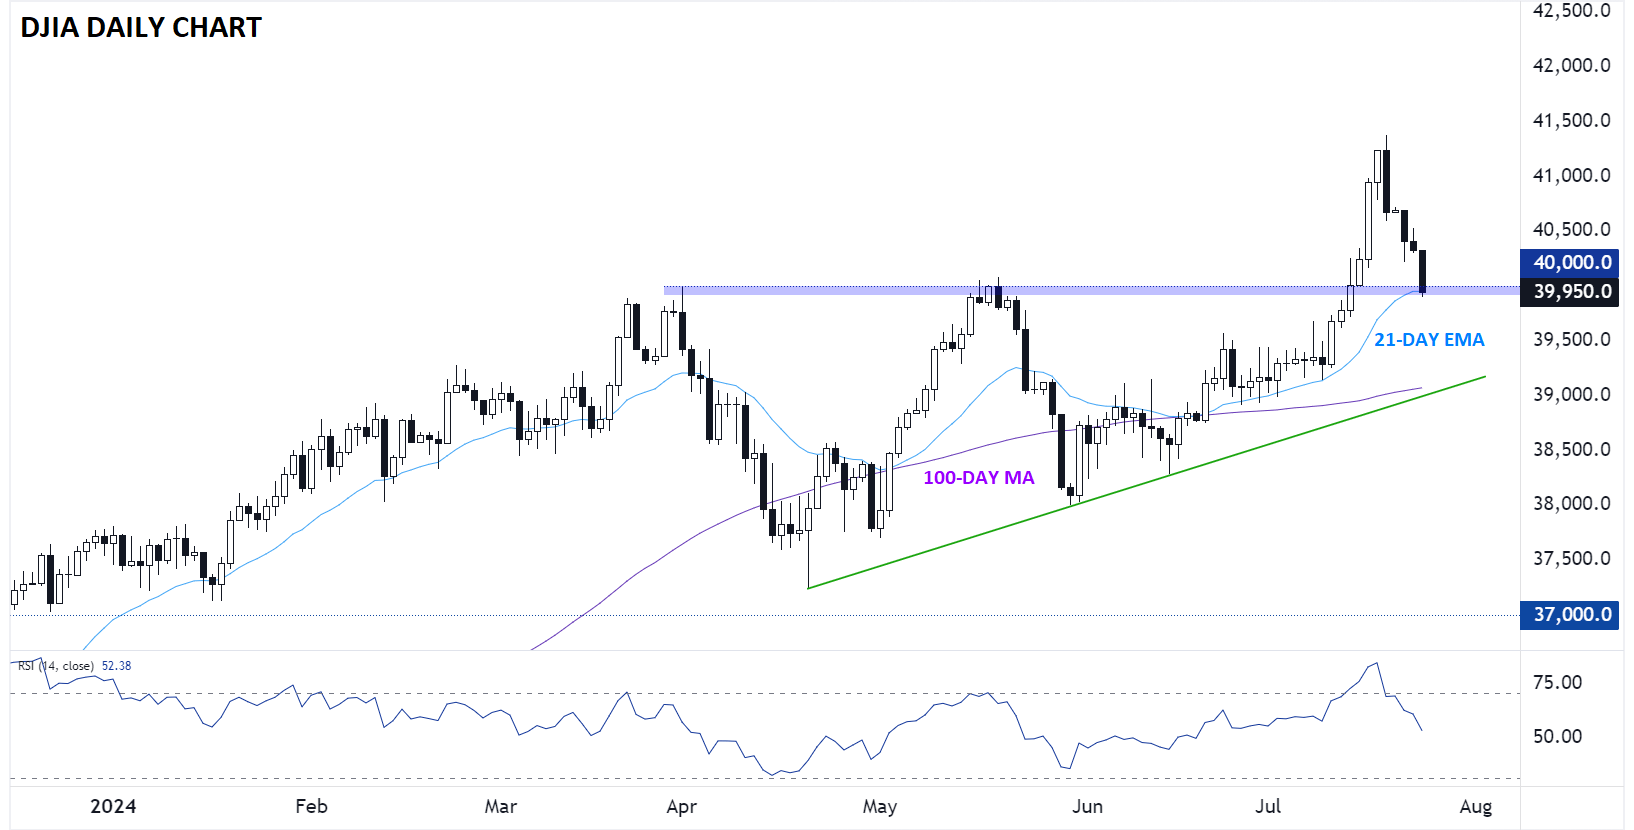
Task: Click the 2024 date label
Action: click(113, 806)
